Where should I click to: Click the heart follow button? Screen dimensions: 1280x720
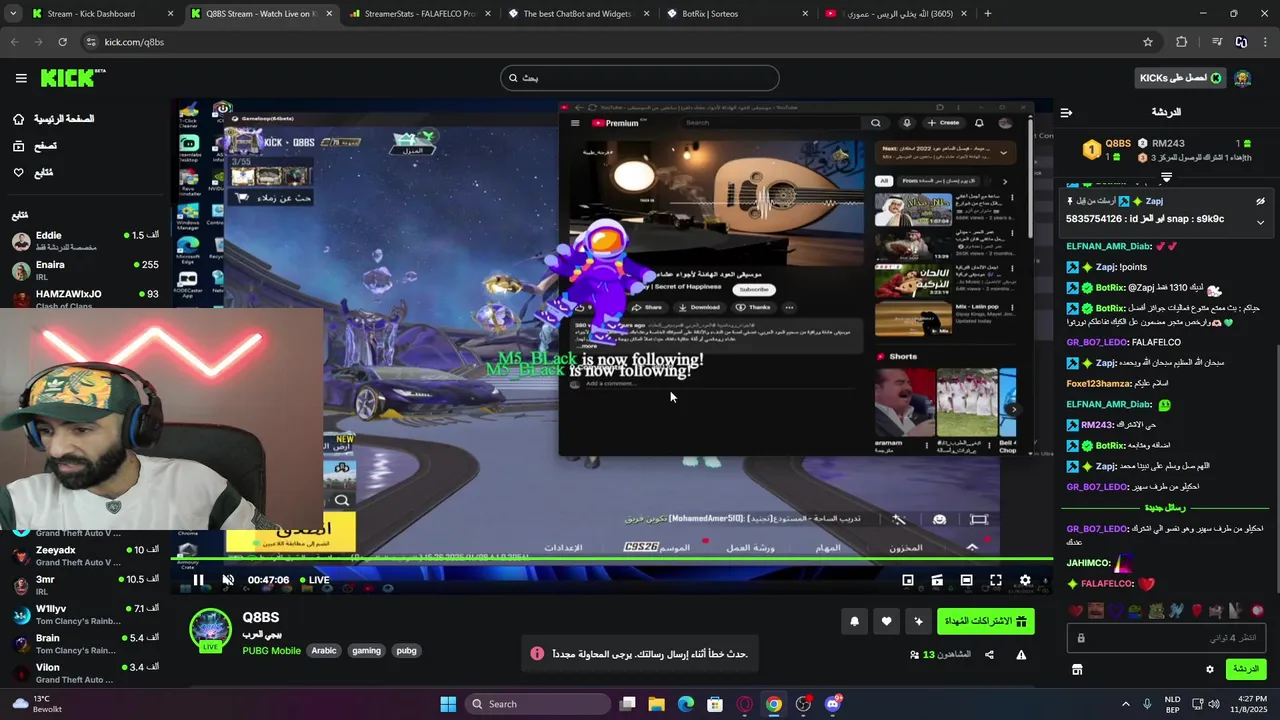[886, 621]
